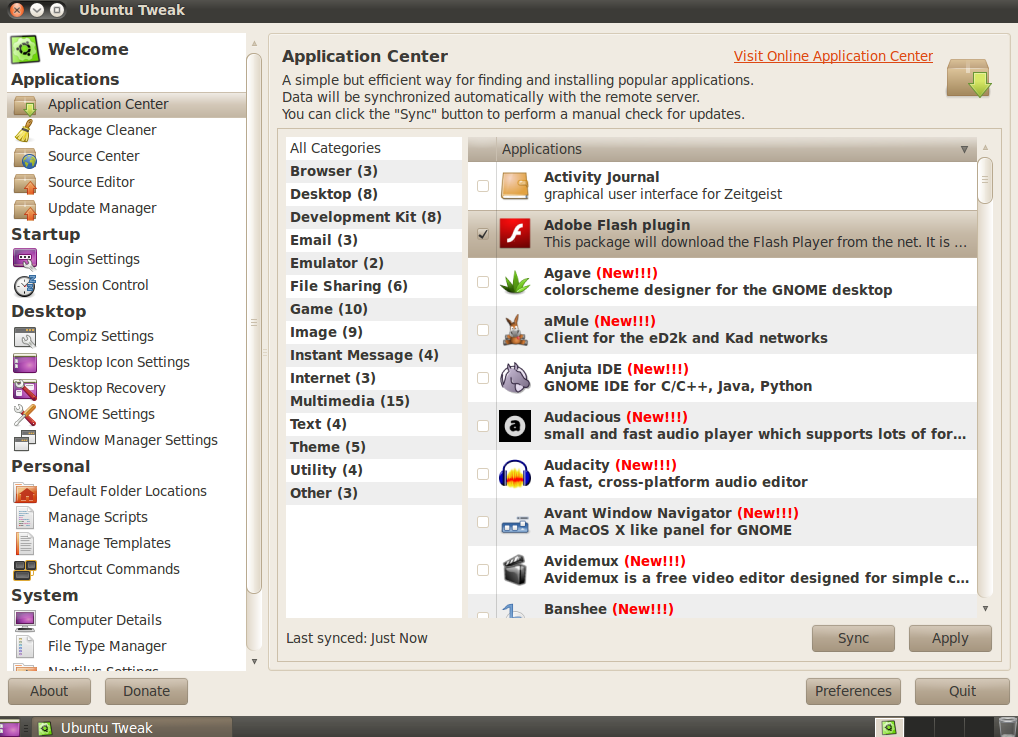Click the About button
Image resolution: width=1018 pixels, height=737 pixels.
point(49,692)
